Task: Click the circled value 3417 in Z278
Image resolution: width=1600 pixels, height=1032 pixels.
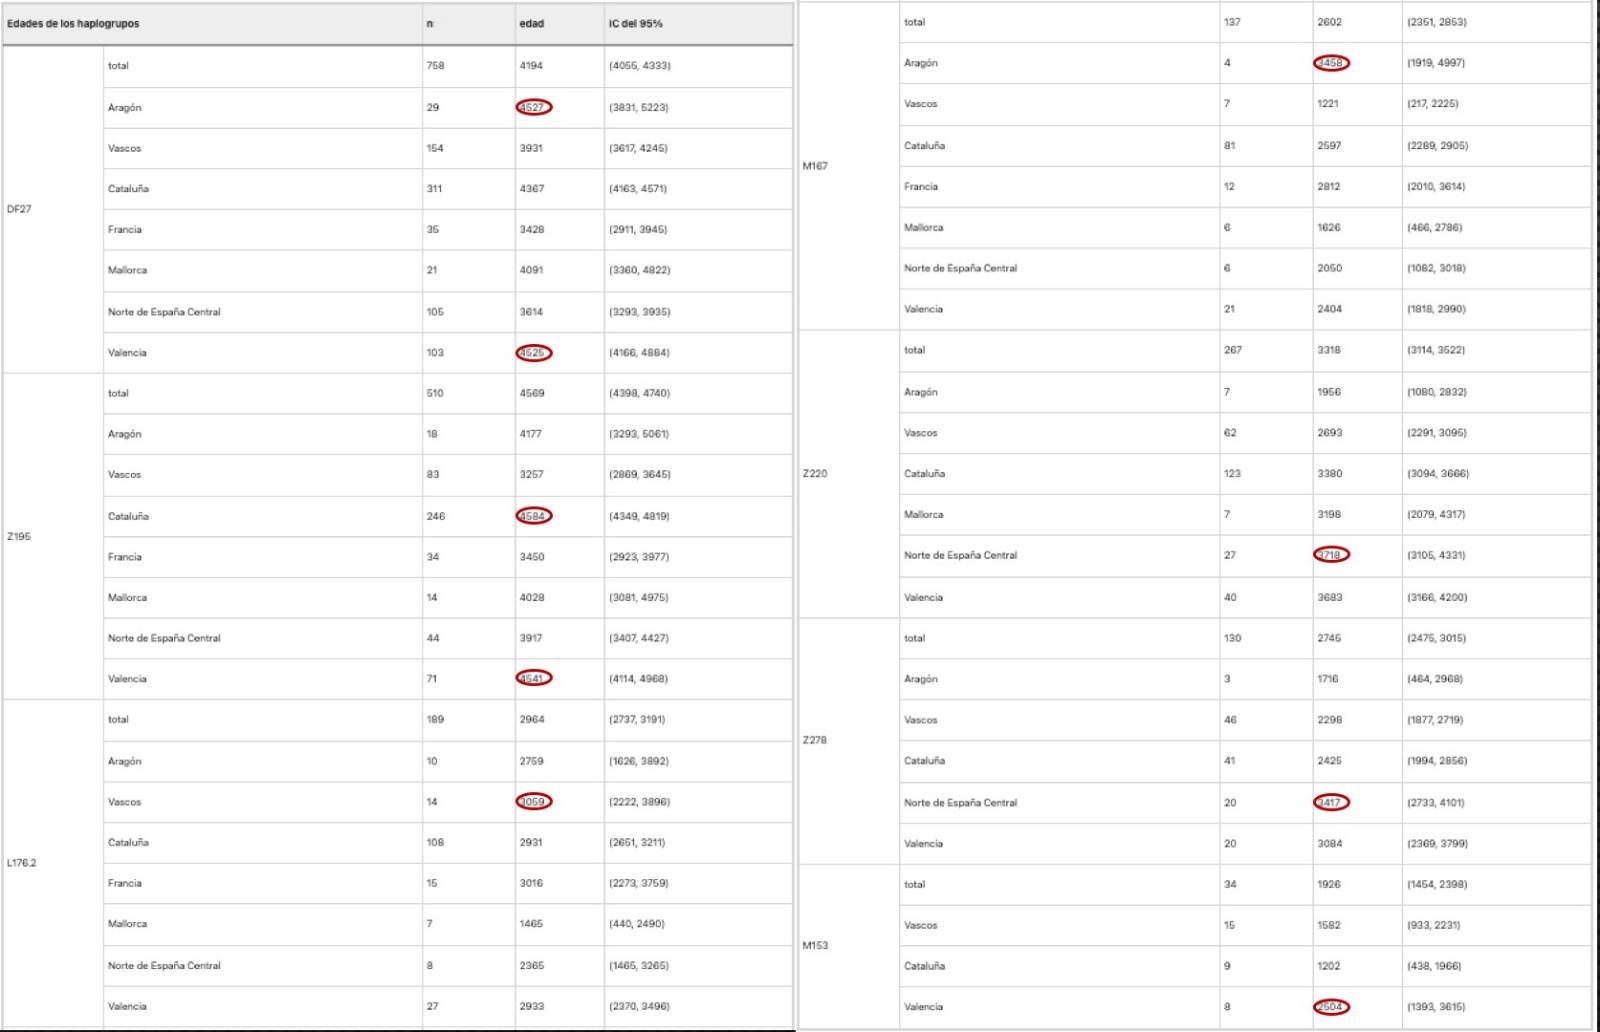Action: pos(1331,802)
